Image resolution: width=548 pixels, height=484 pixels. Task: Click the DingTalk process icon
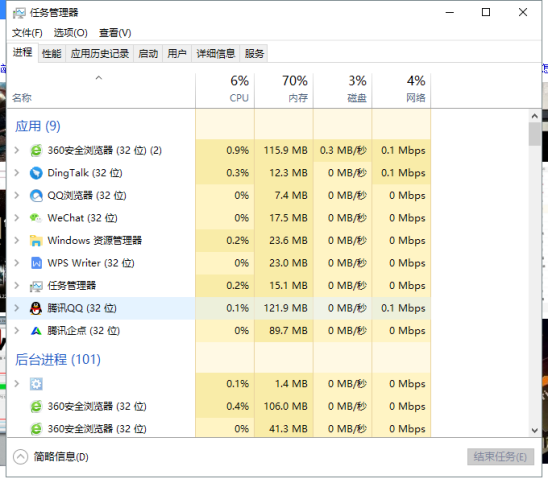tap(36, 173)
